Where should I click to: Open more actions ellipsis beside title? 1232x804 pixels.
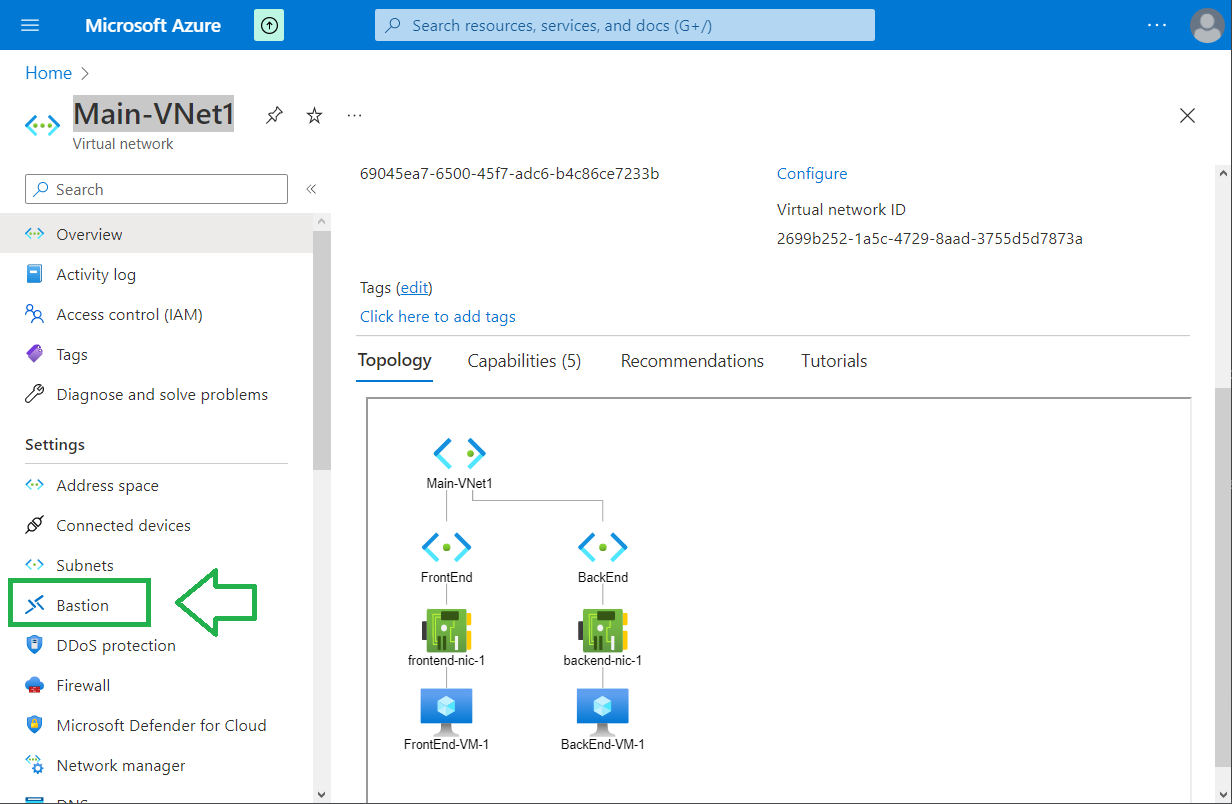[x=354, y=116]
